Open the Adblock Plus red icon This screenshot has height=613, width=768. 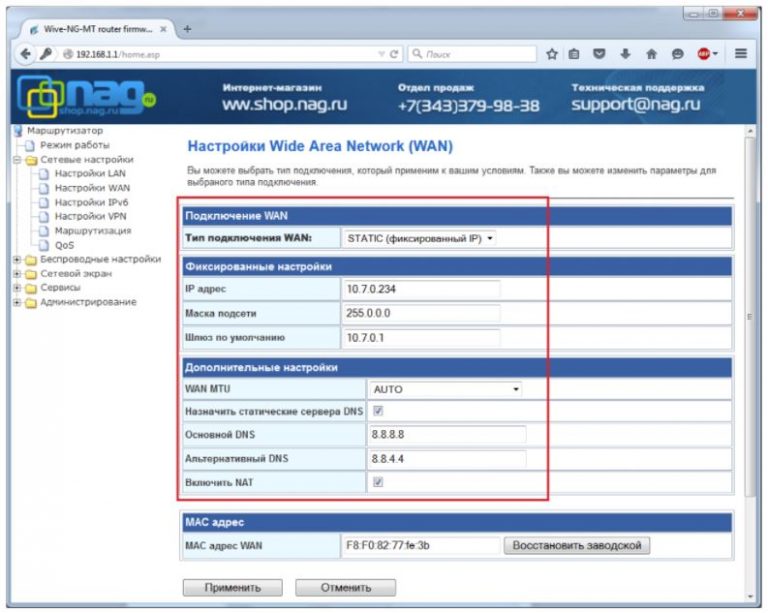click(704, 54)
